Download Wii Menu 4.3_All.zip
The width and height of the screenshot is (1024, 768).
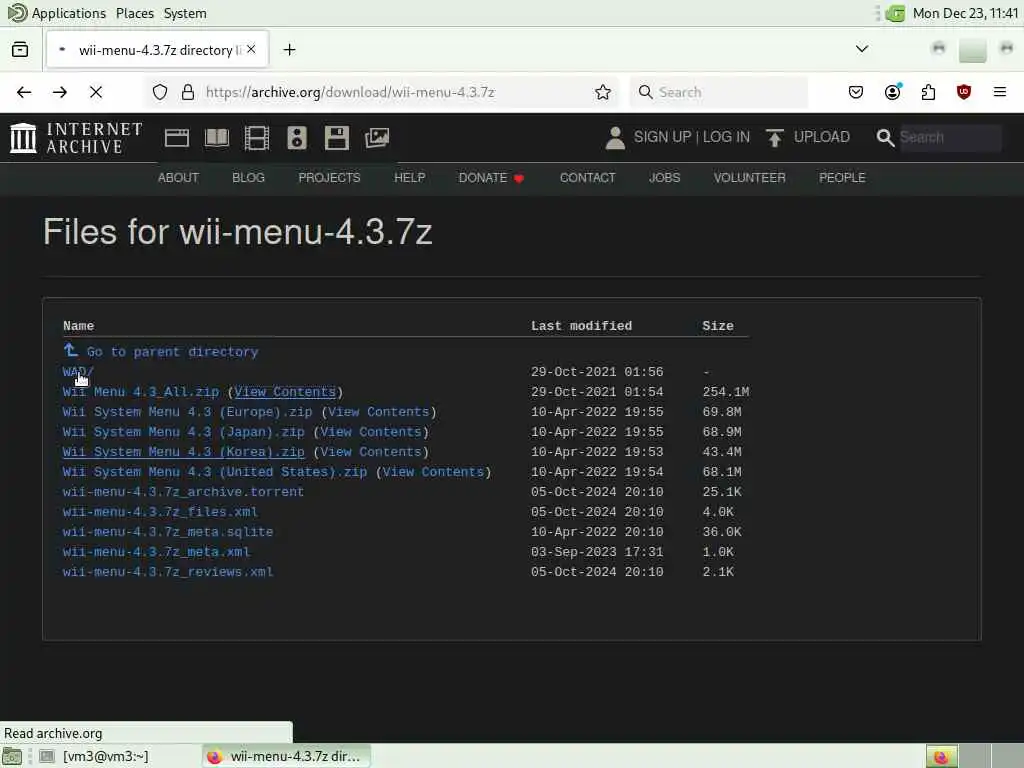coord(140,392)
